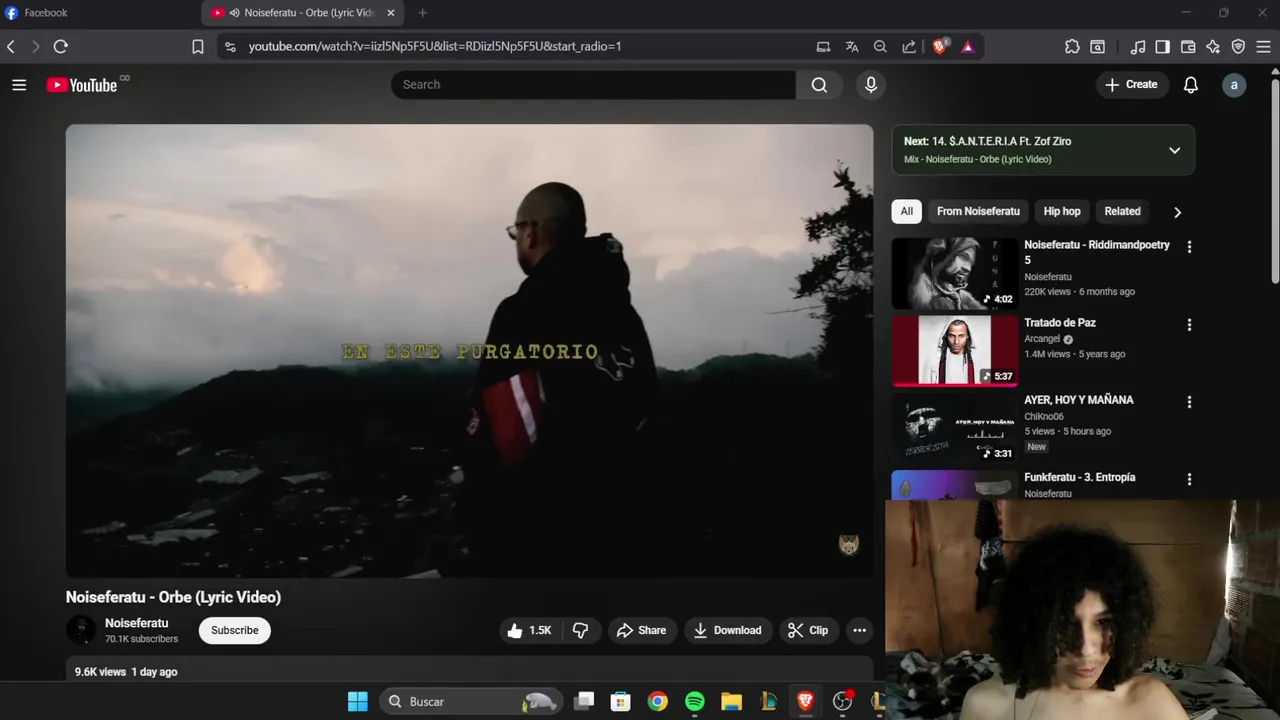Click the zoom magnifier icon in address bar
This screenshot has height=720, width=1280.
click(x=880, y=46)
